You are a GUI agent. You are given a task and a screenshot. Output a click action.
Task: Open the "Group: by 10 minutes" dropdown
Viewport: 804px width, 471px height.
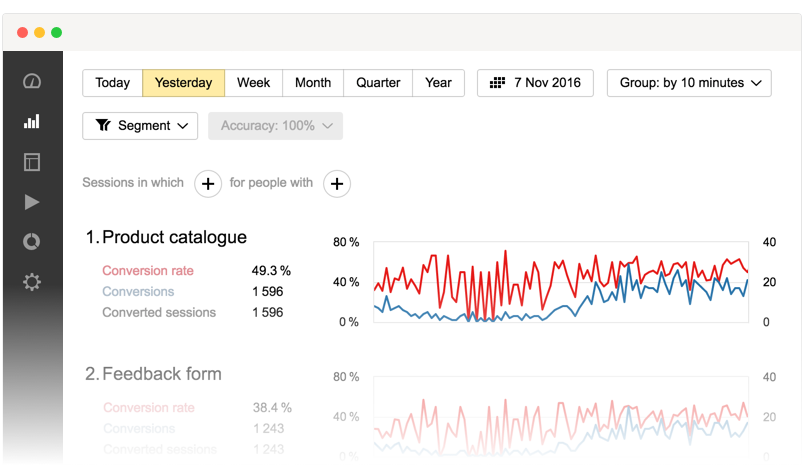(689, 83)
